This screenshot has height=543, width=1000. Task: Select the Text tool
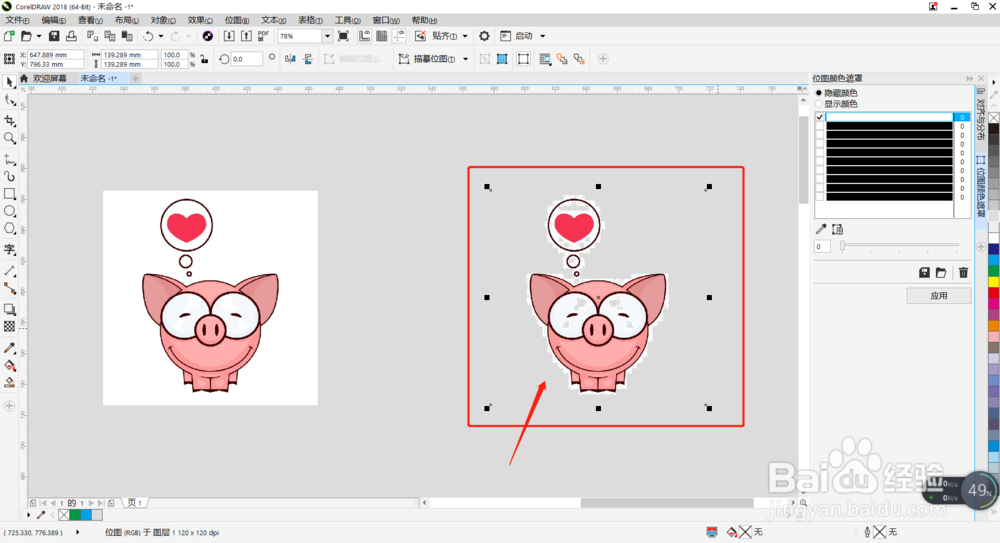(10, 249)
